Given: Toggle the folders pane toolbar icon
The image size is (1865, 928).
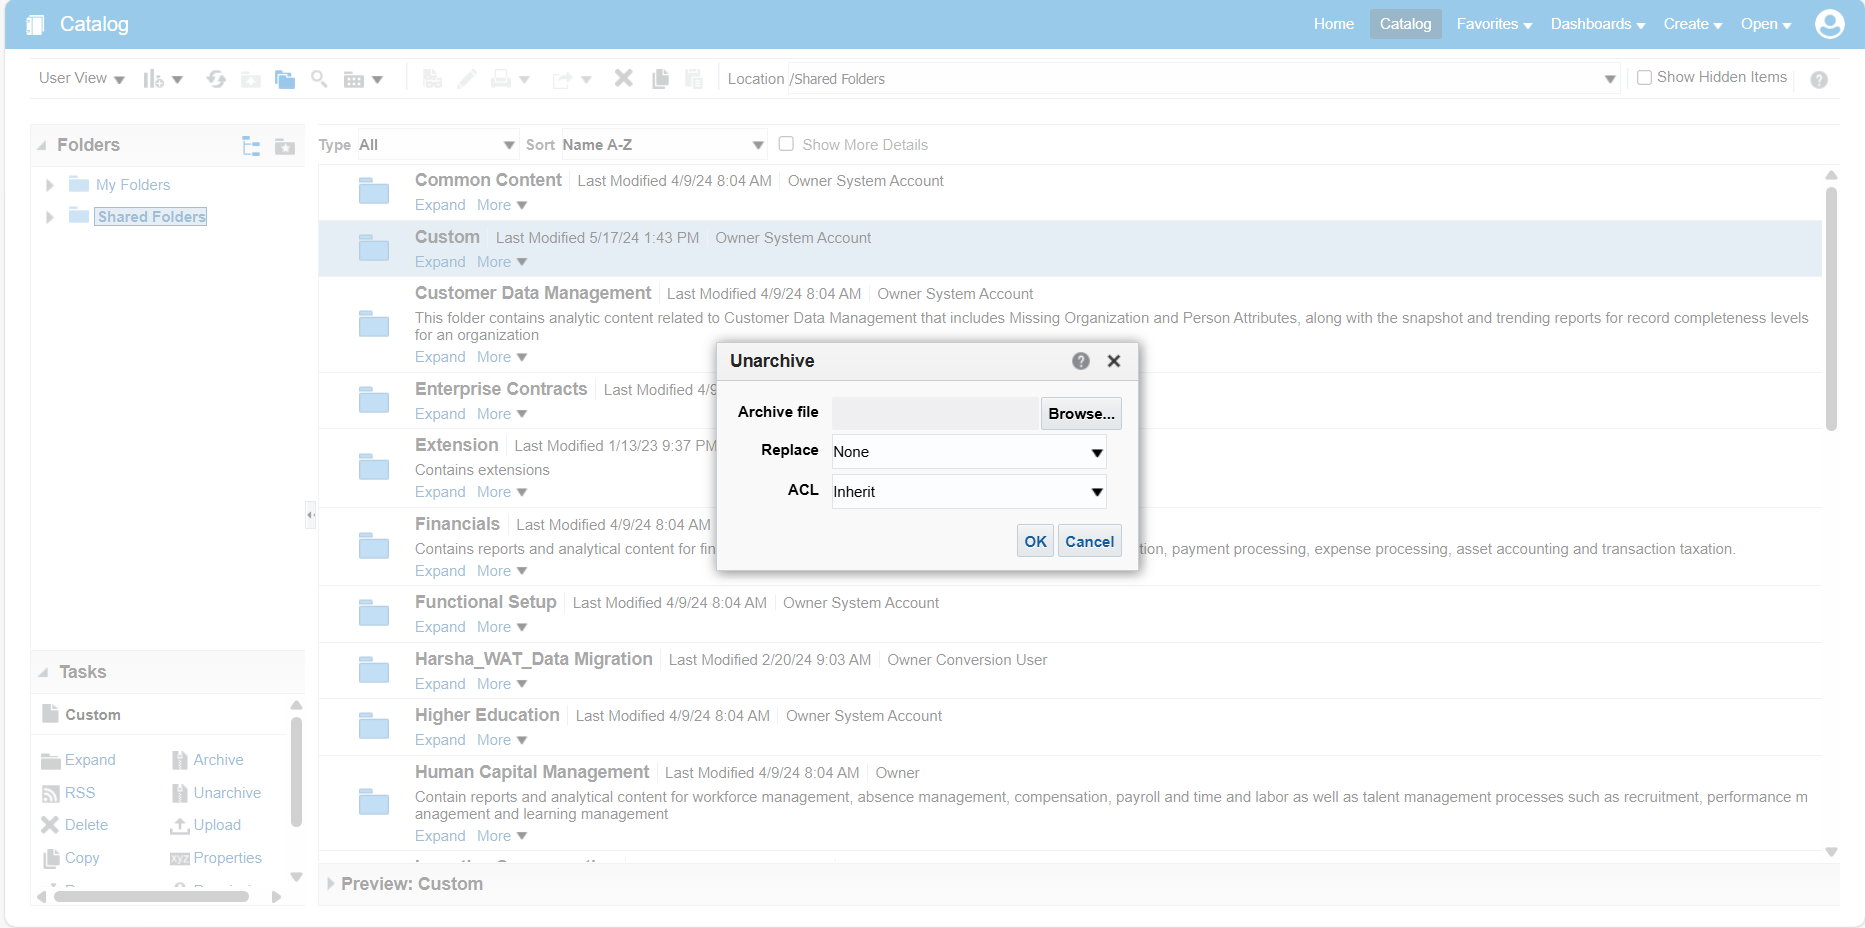Looking at the screenshot, I should click(x=285, y=79).
